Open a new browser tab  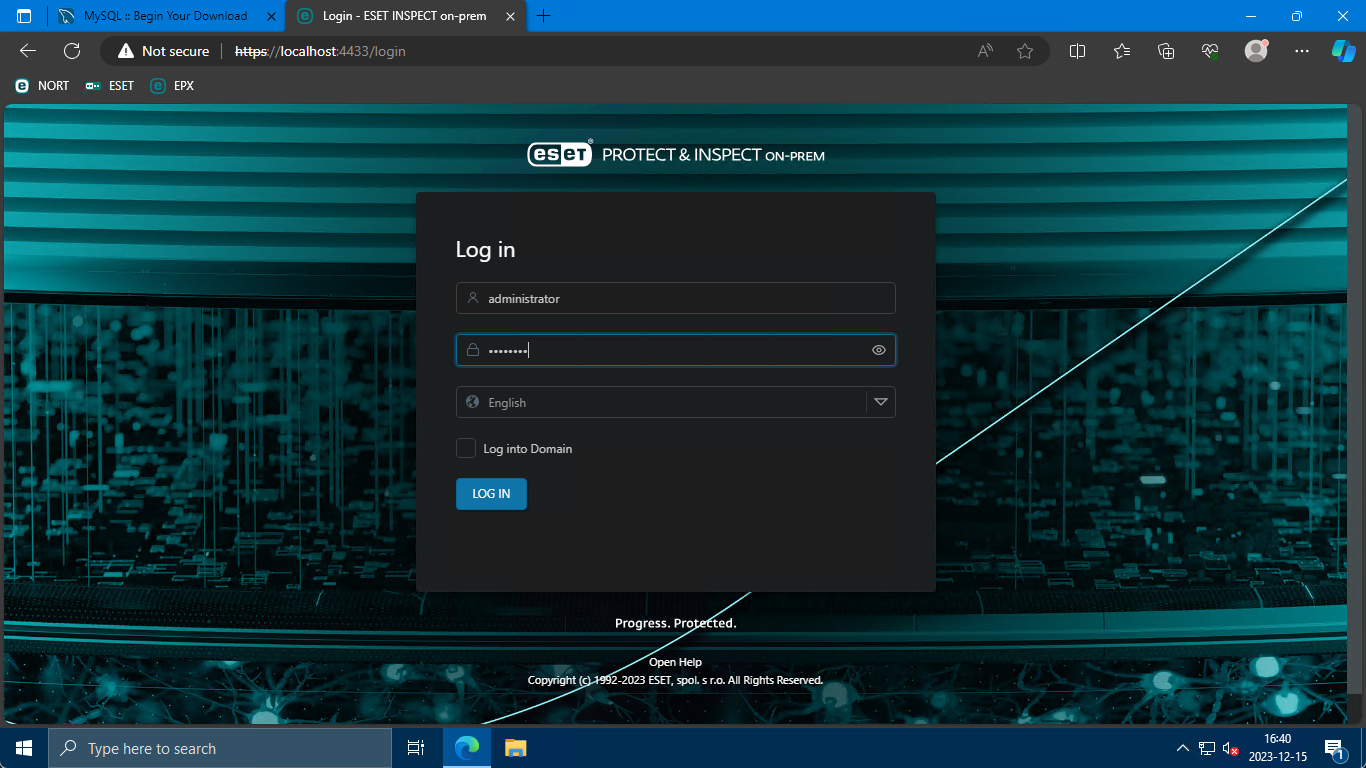[x=544, y=16]
